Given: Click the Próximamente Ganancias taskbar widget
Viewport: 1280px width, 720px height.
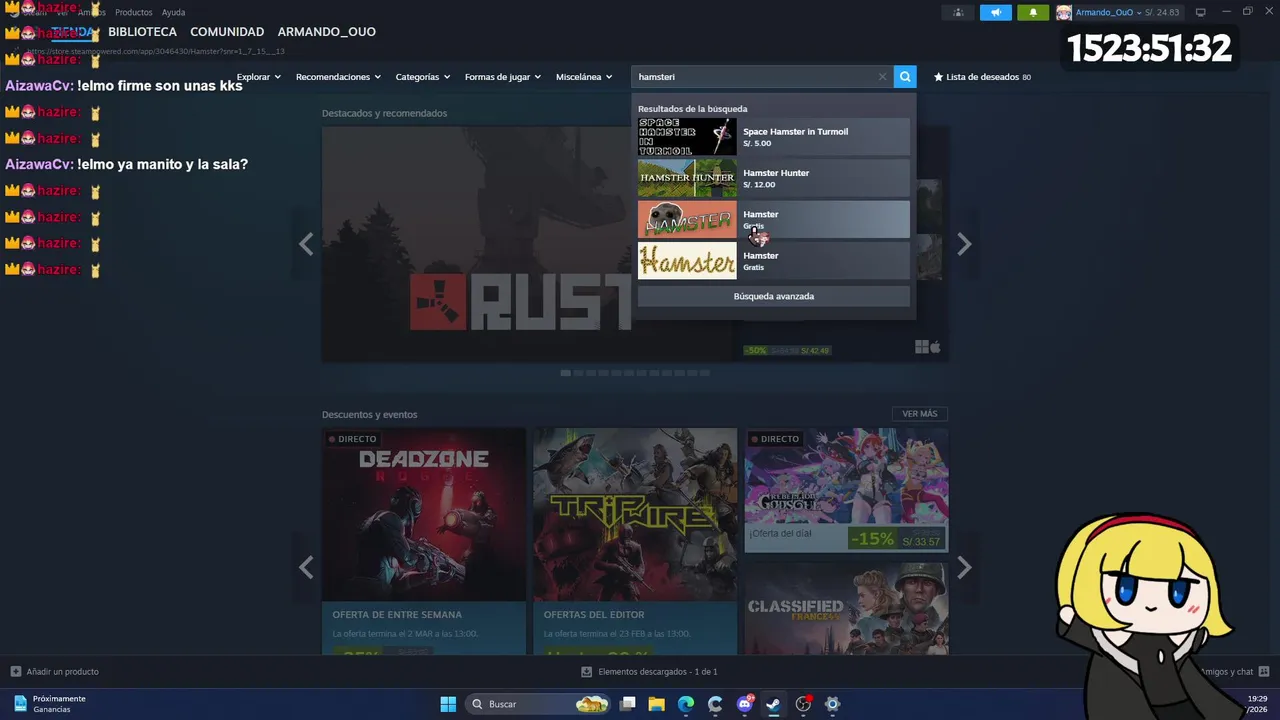Looking at the screenshot, I should pos(50,704).
